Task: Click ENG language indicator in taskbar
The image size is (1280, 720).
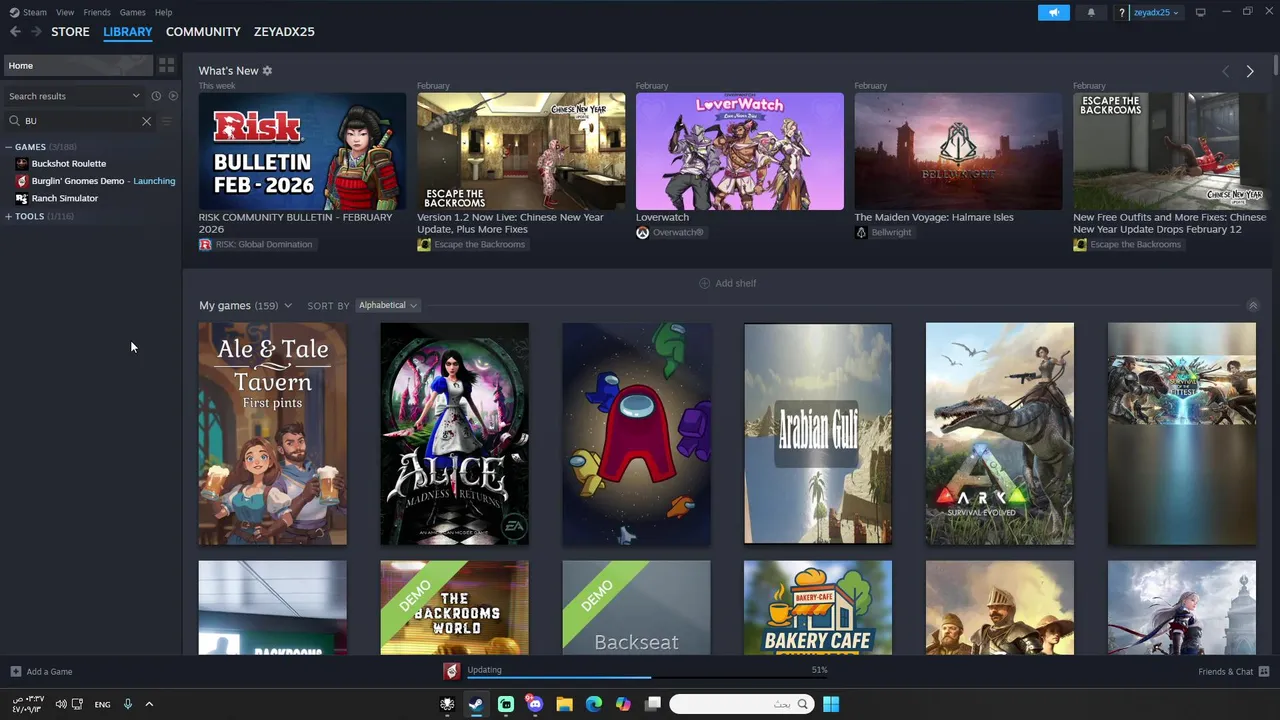Action: tap(102, 704)
